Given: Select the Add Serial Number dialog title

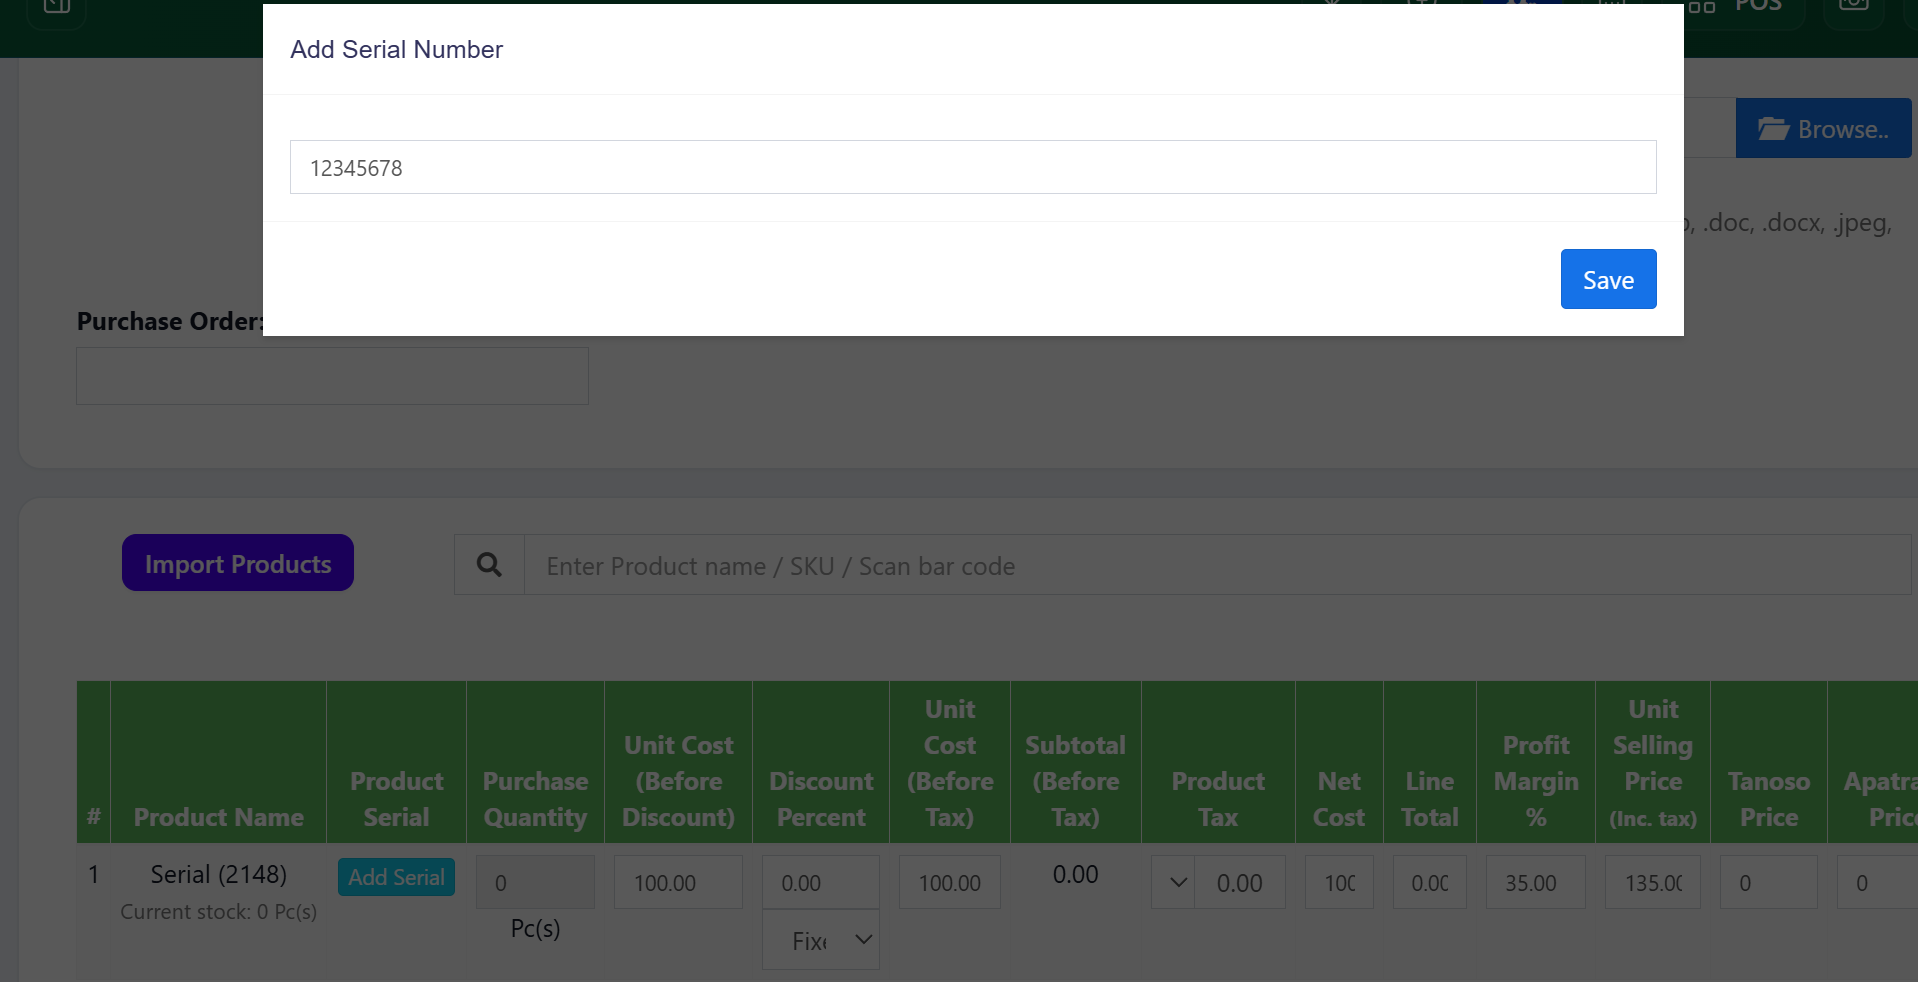Looking at the screenshot, I should pyautogui.click(x=396, y=49).
